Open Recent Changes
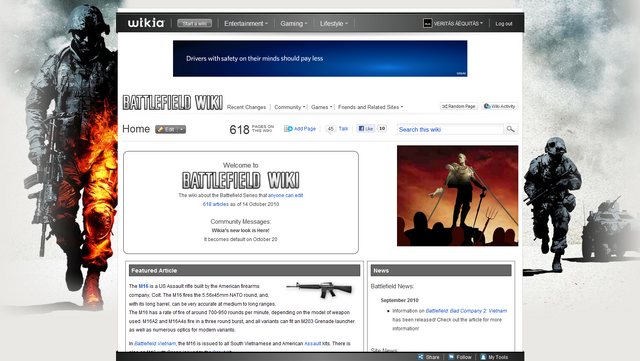 pos(246,107)
